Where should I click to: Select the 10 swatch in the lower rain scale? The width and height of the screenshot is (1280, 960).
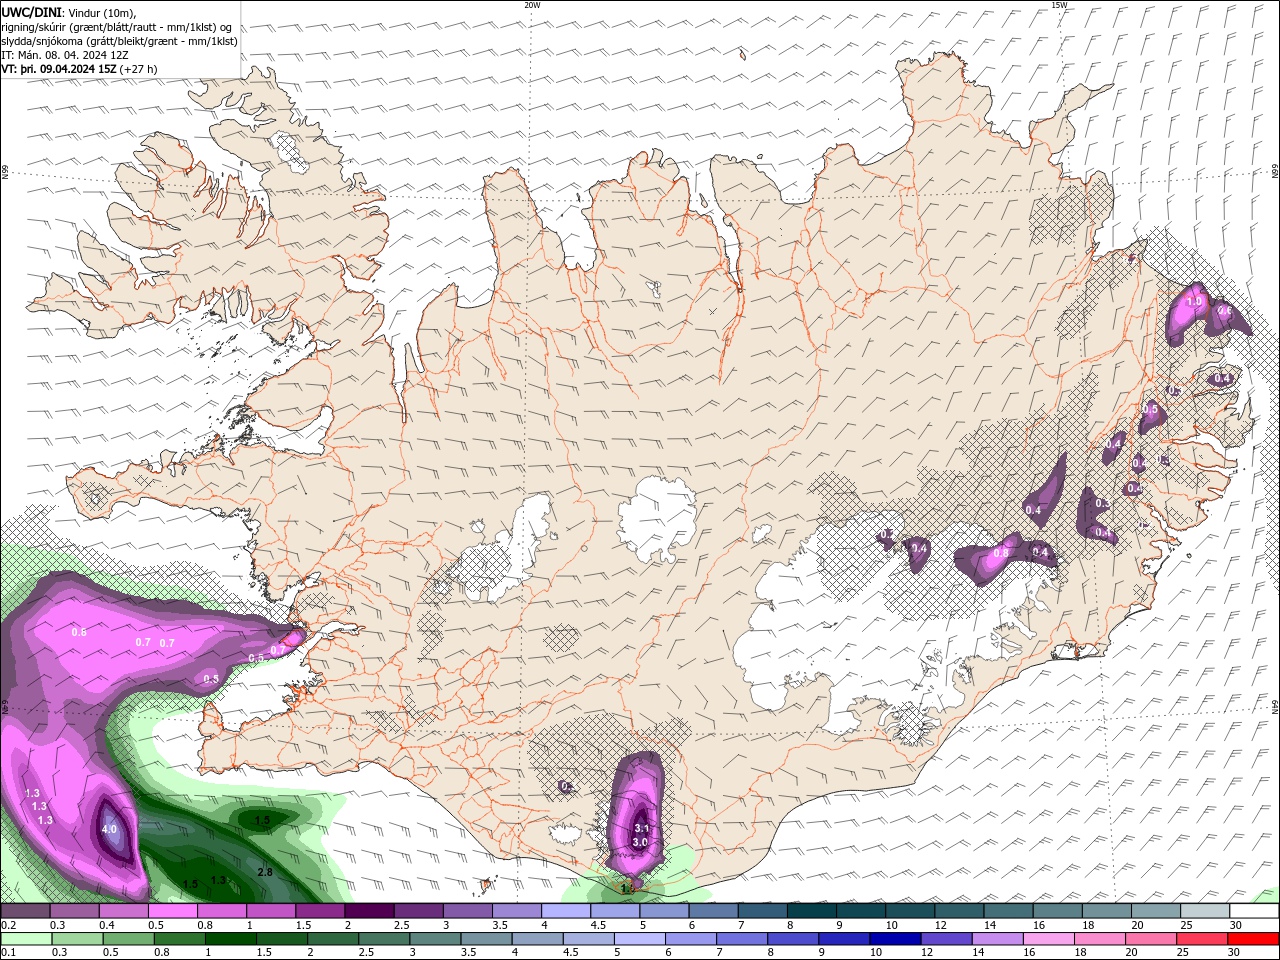click(894, 939)
